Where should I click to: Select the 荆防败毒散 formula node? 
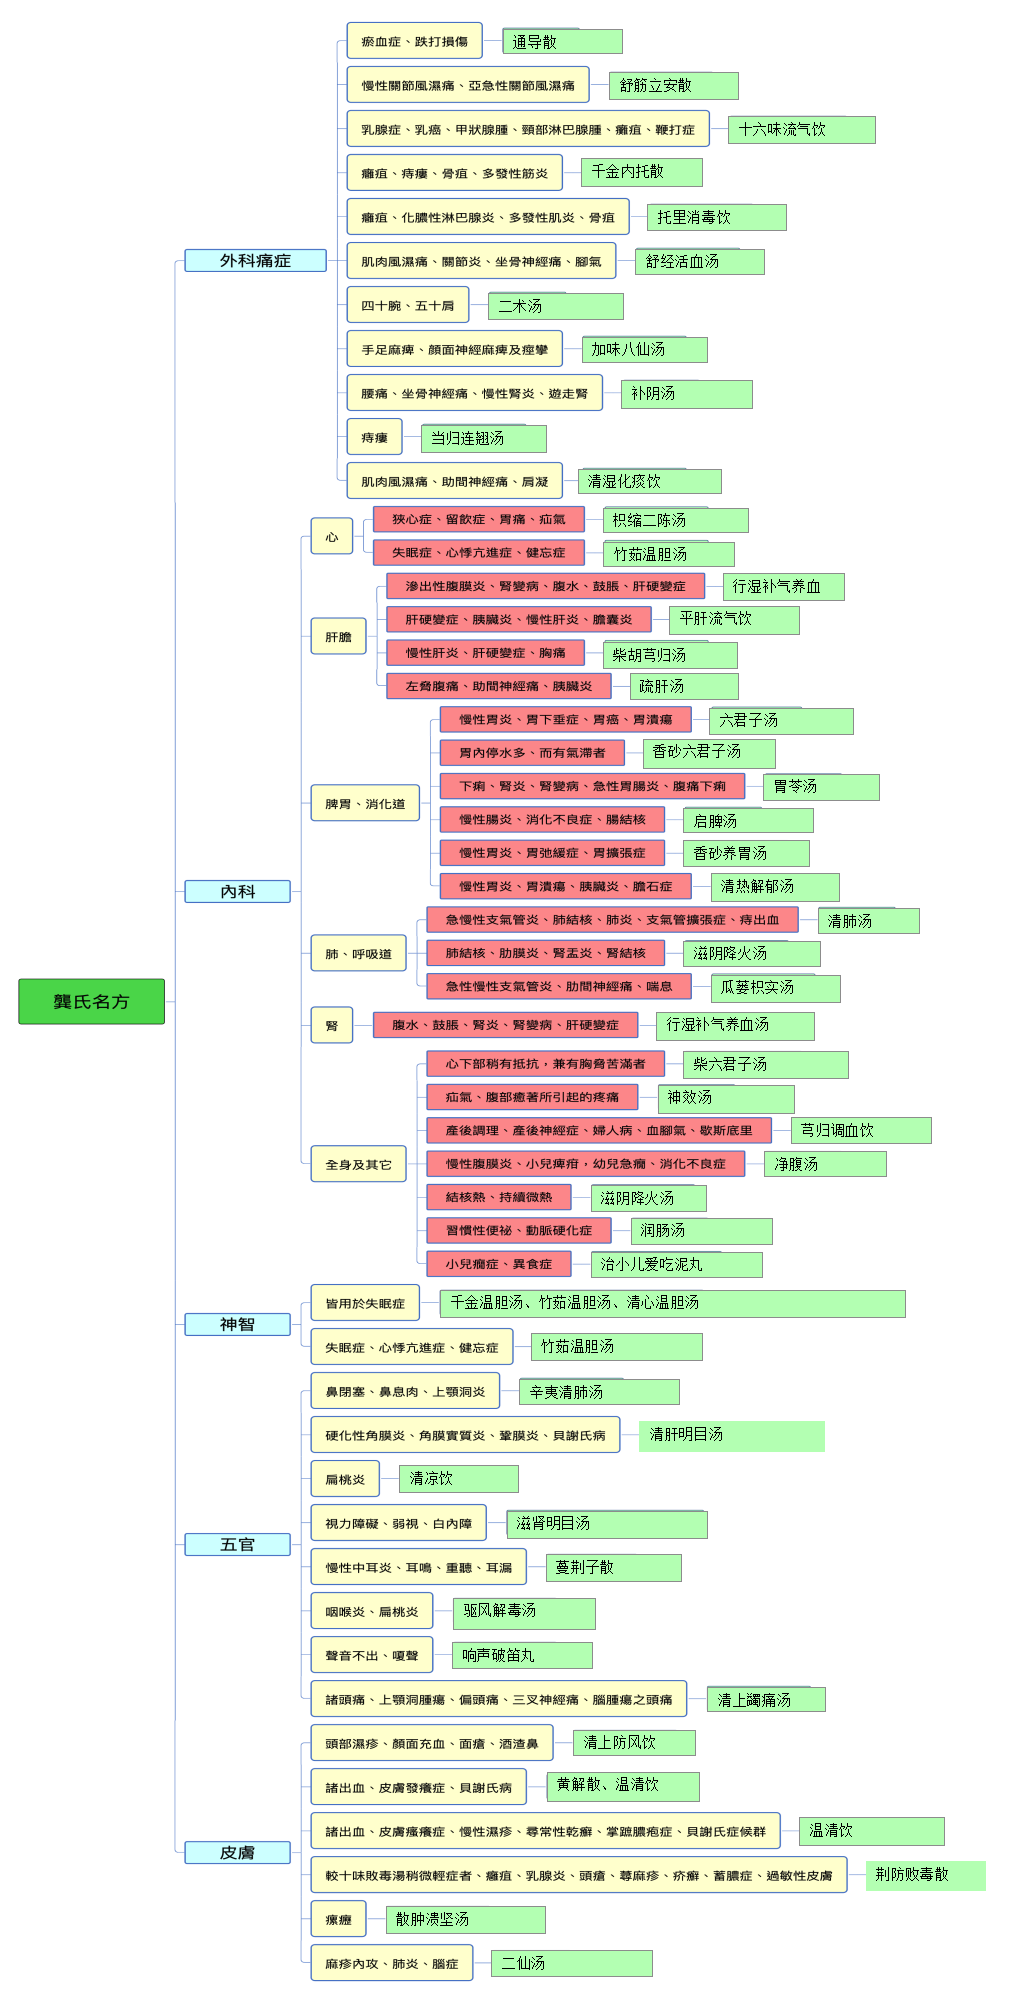tap(925, 1876)
